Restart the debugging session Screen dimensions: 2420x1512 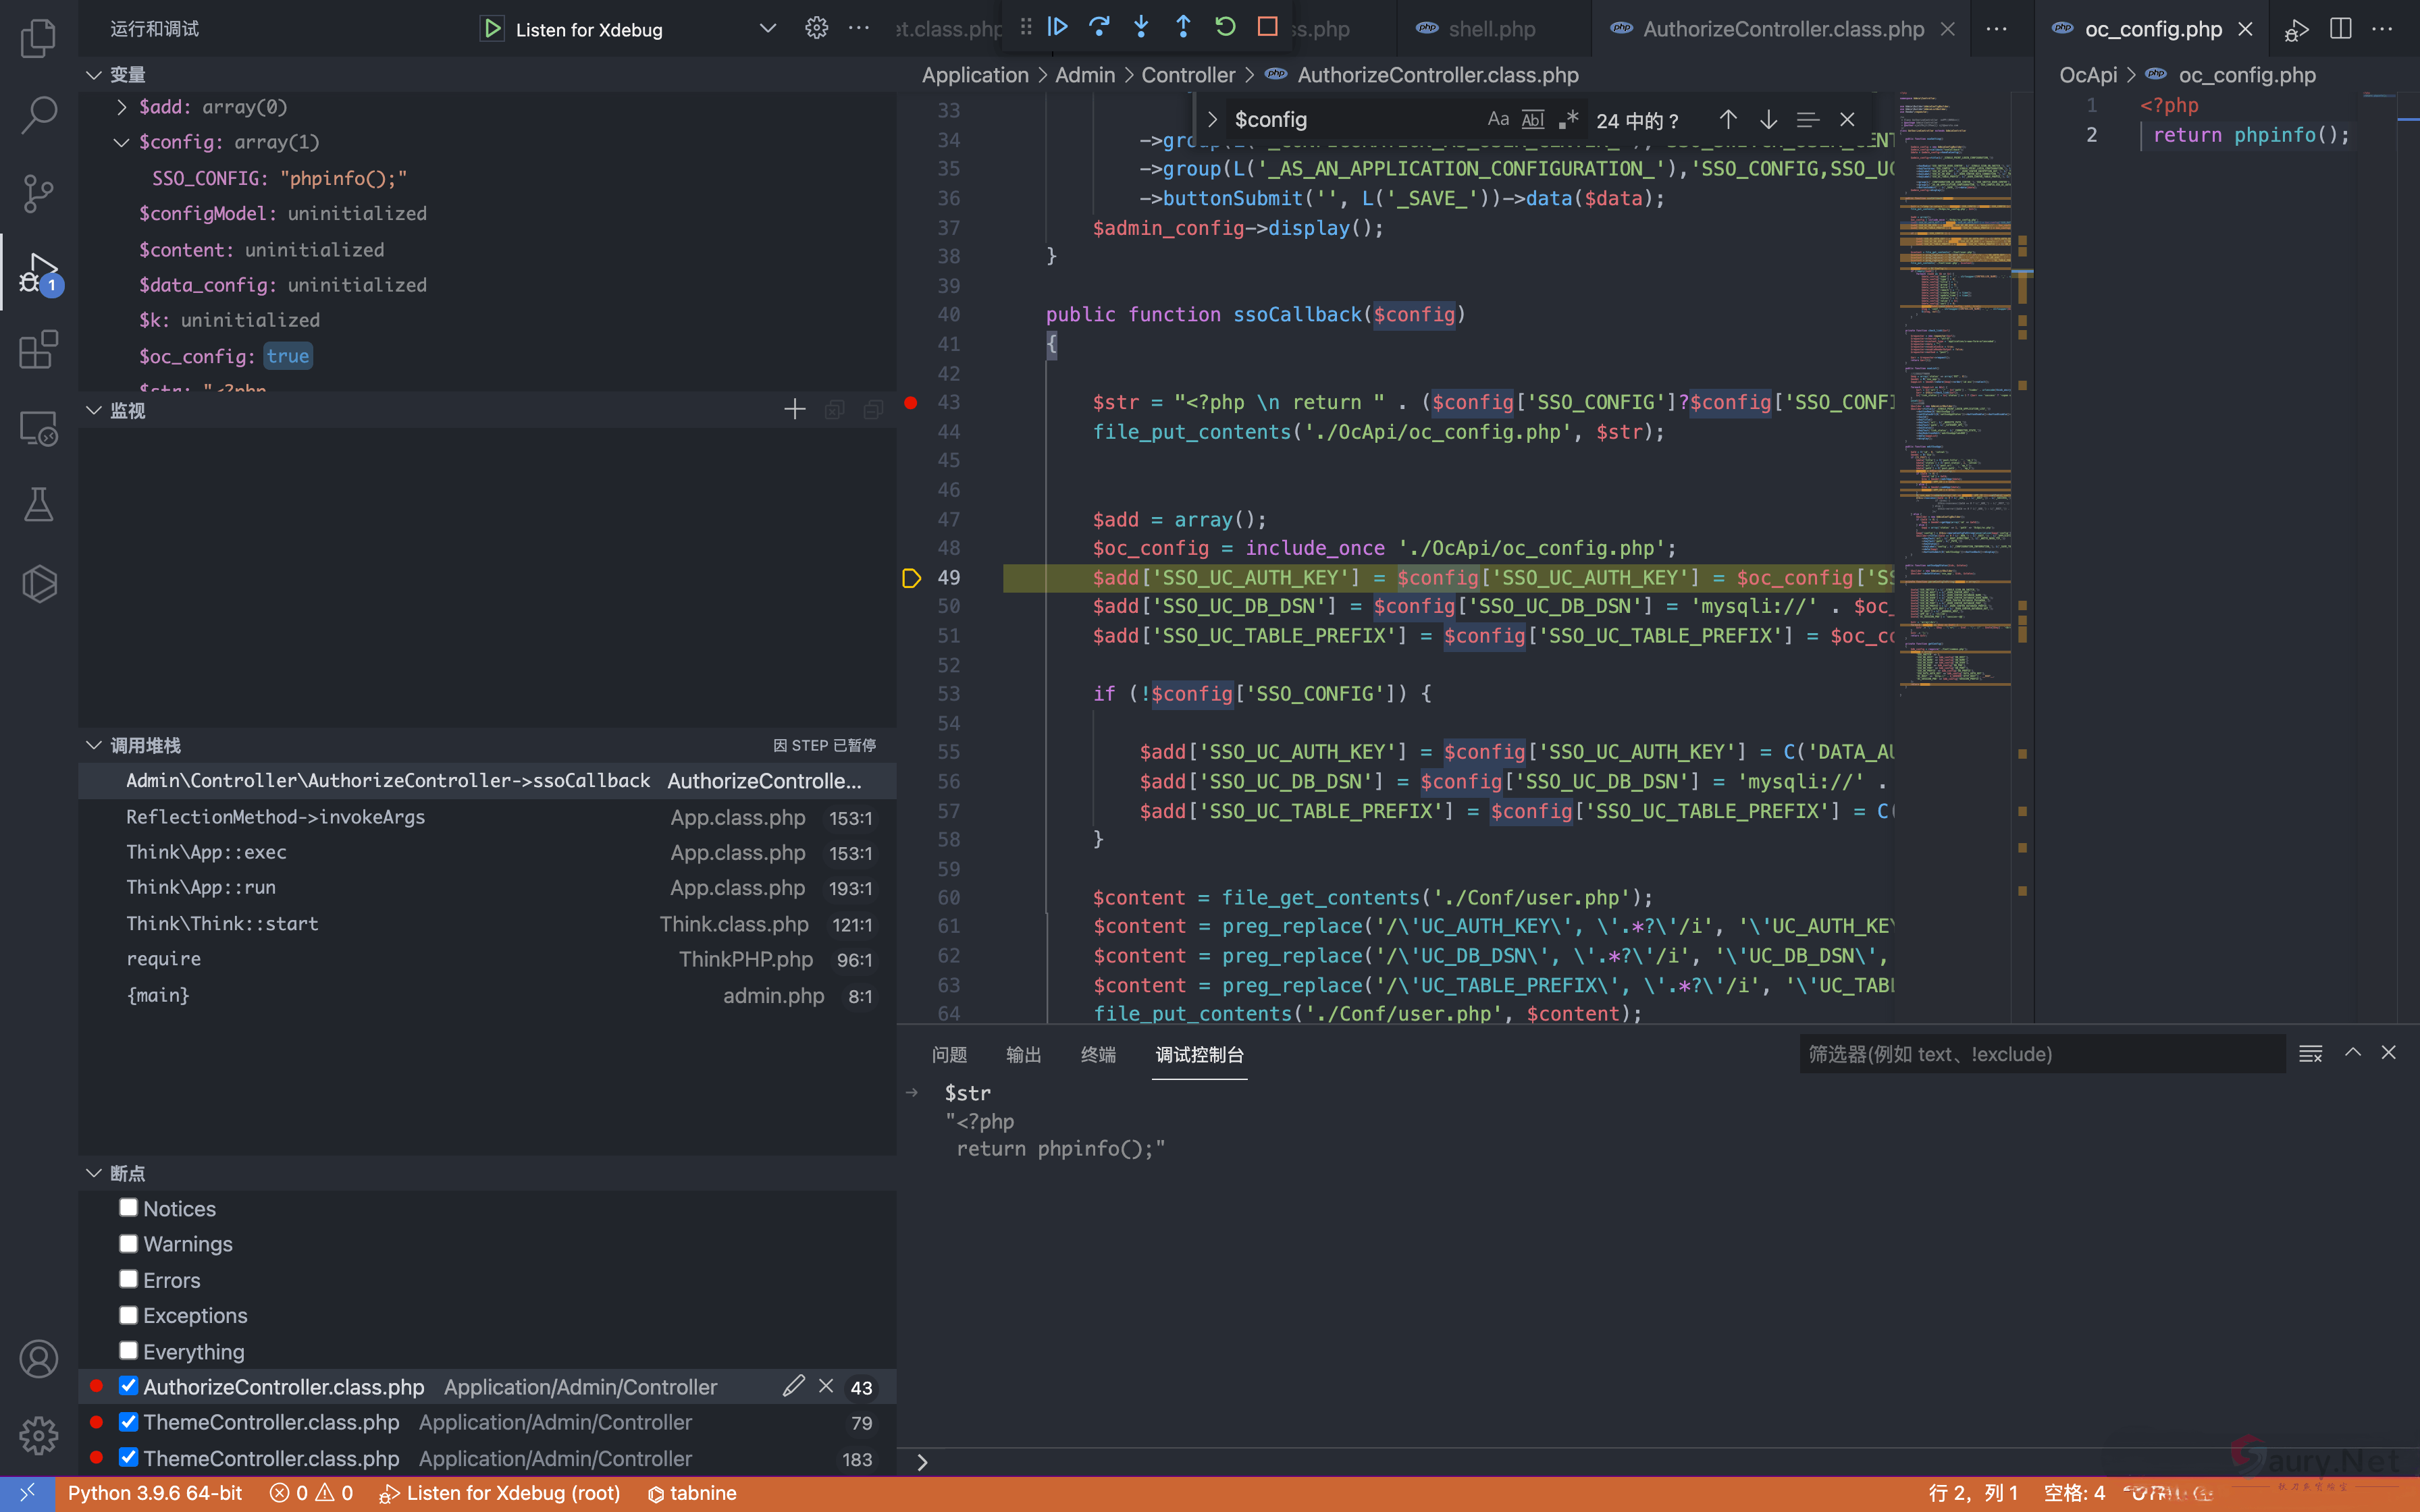coord(1225,27)
